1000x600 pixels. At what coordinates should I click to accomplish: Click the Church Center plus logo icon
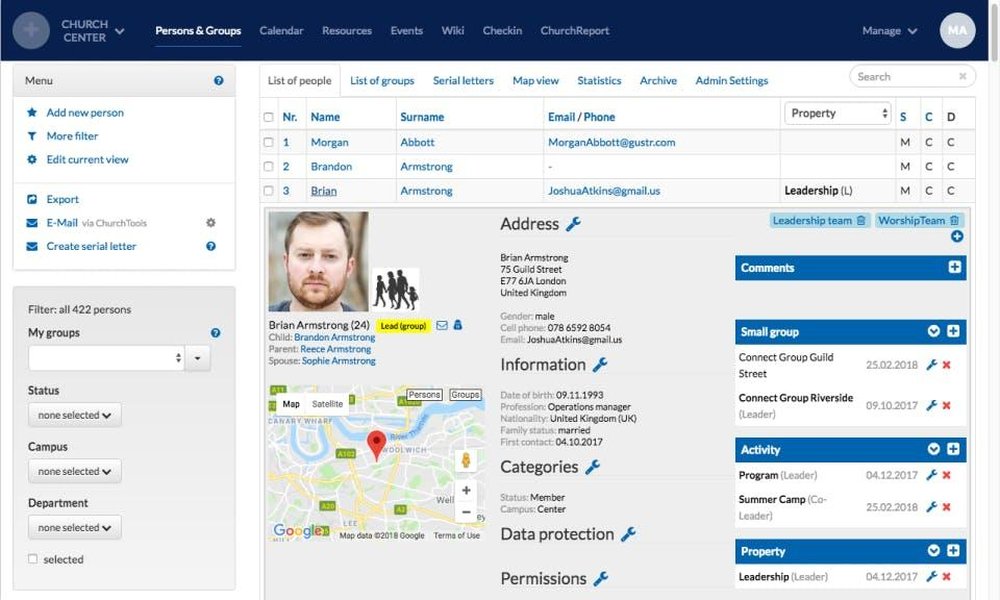click(x=31, y=30)
